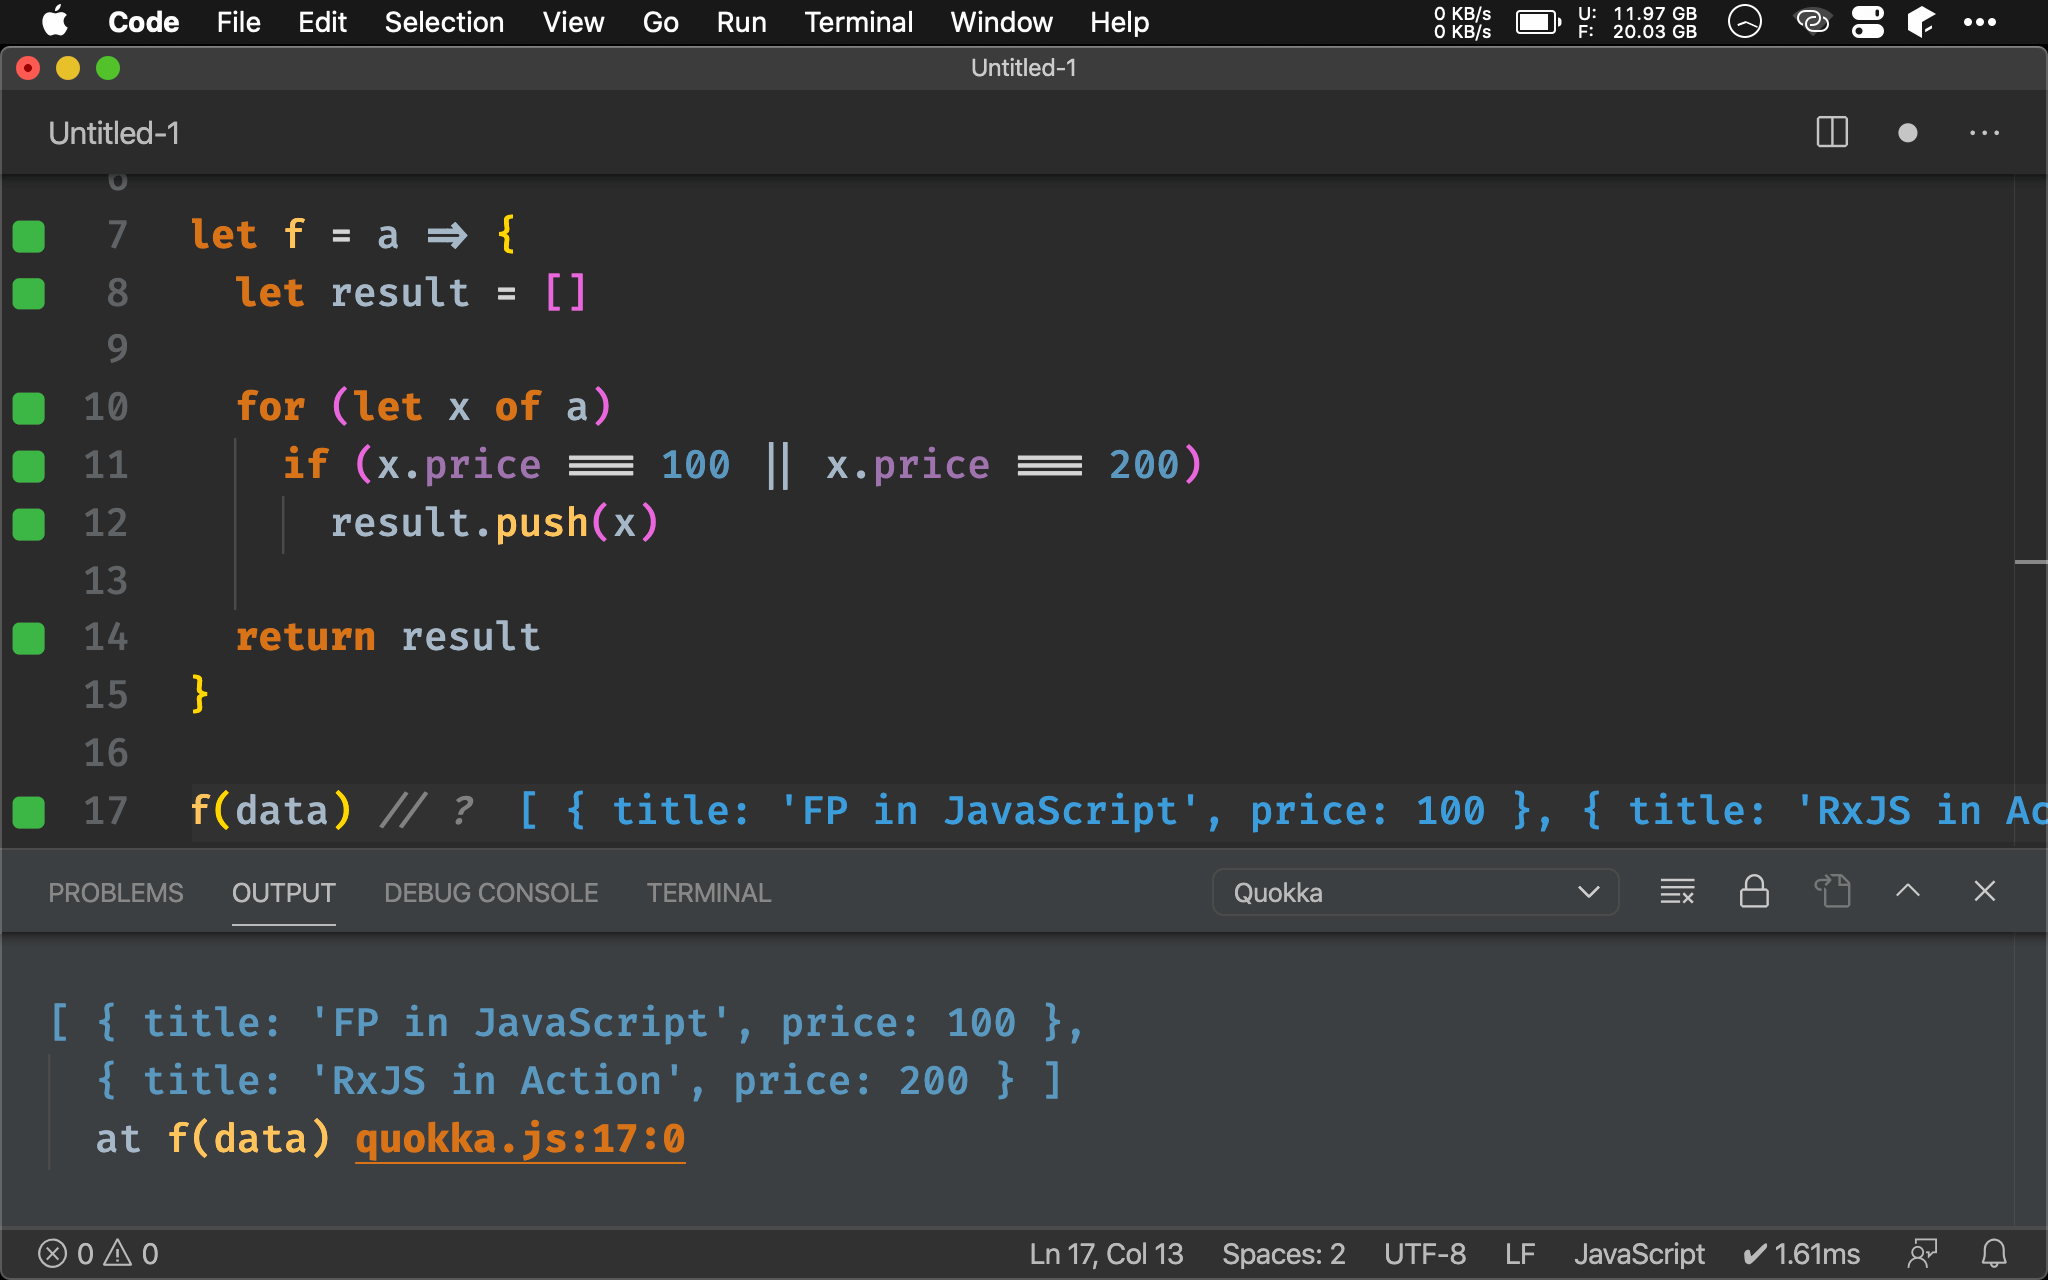Screen dimensions: 2048x1280
Task: Open the View menu
Action: [x=573, y=22]
